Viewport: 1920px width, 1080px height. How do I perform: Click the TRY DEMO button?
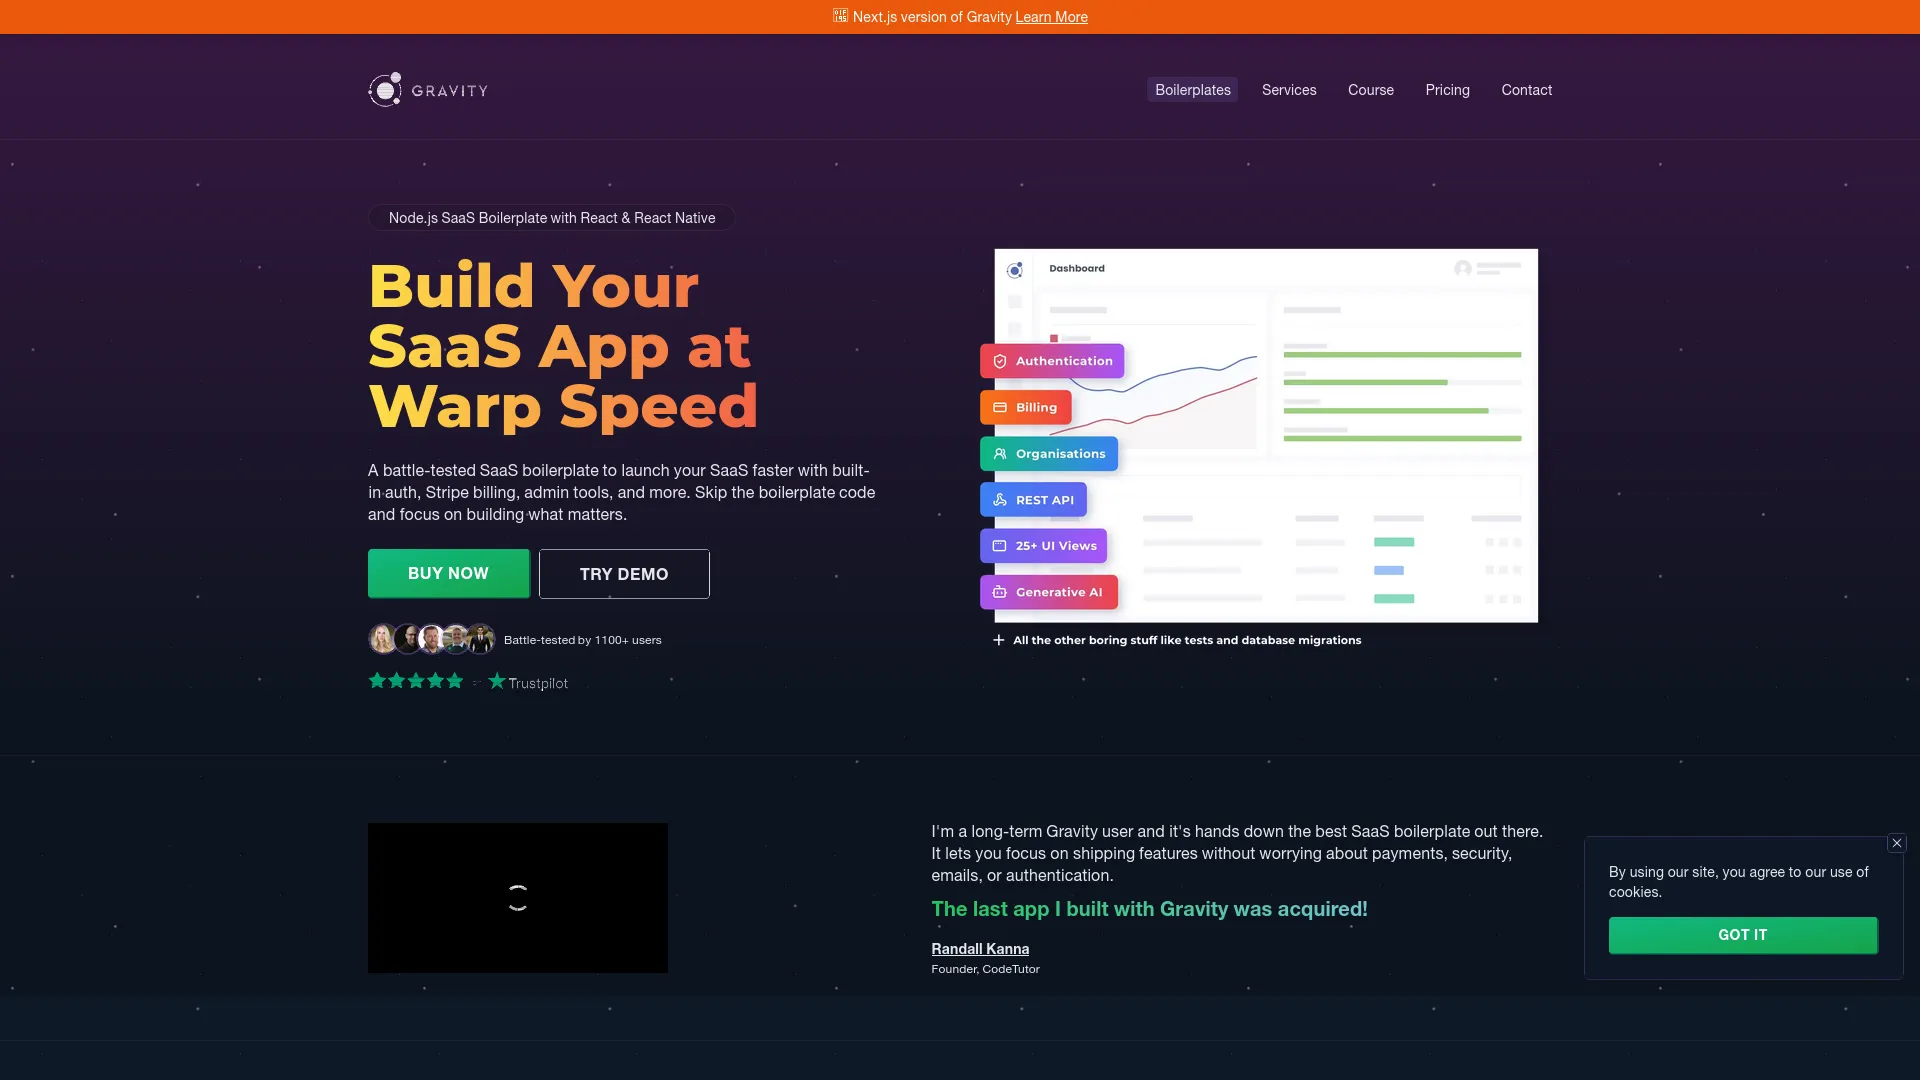click(624, 574)
